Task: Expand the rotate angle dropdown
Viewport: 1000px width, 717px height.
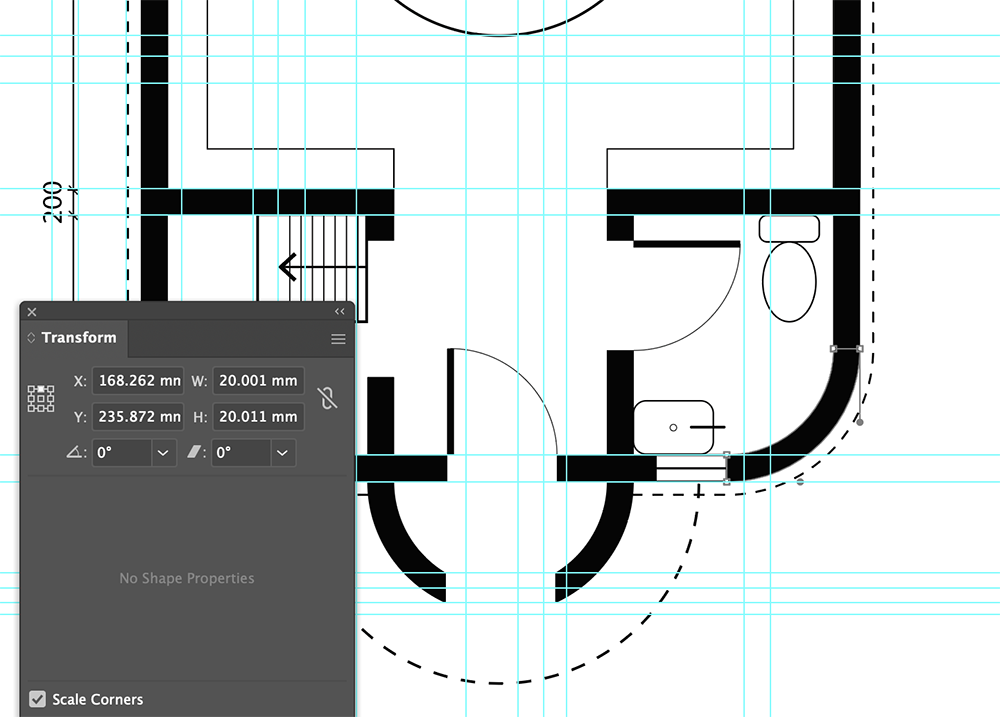Action: coord(163,453)
